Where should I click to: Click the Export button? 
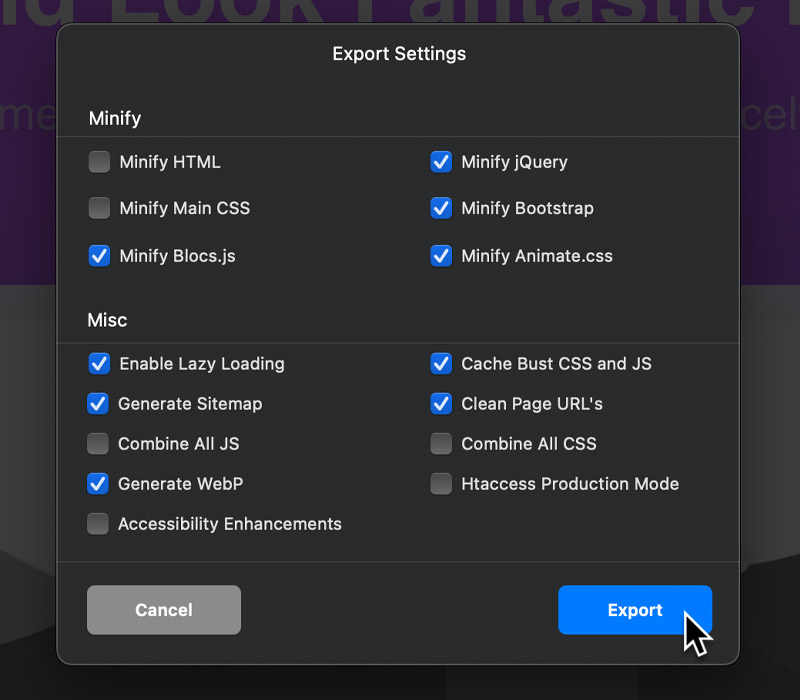tap(634, 610)
